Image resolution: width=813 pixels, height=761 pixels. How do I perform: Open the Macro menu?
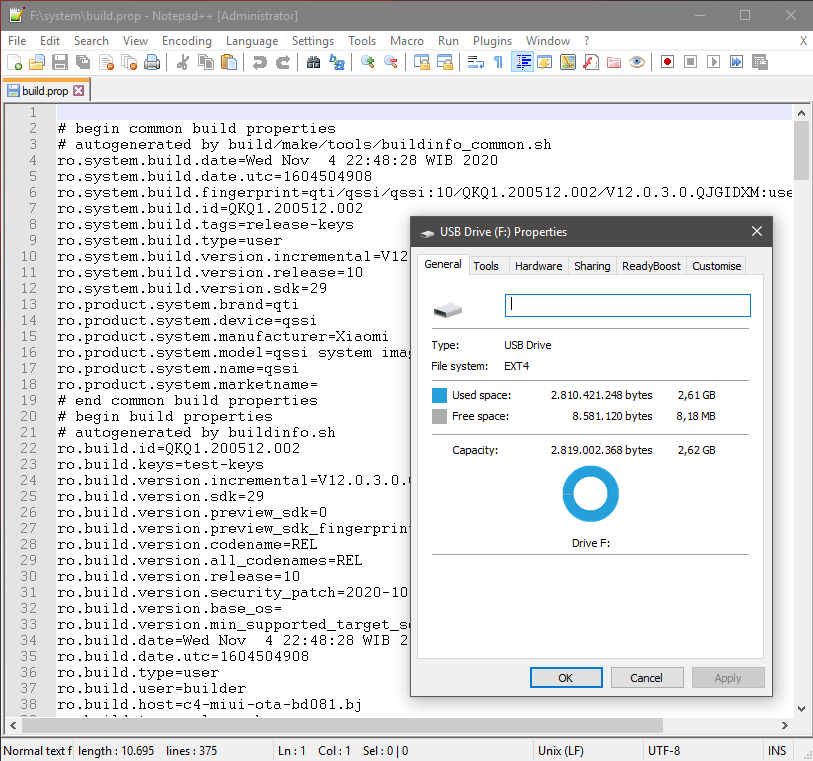(407, 41)
